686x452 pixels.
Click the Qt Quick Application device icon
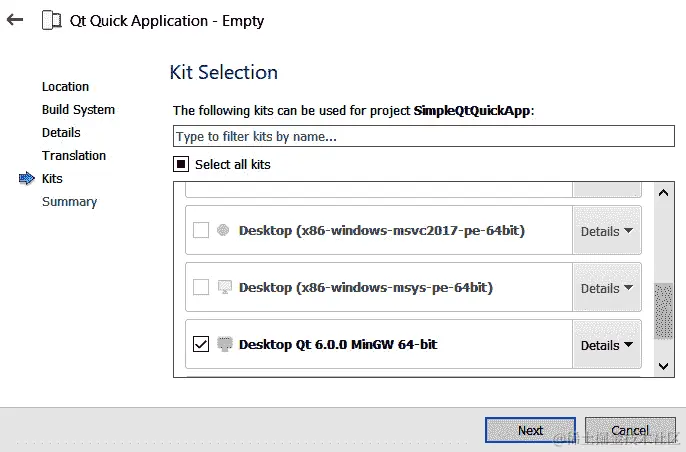click(x=51, y=21)
